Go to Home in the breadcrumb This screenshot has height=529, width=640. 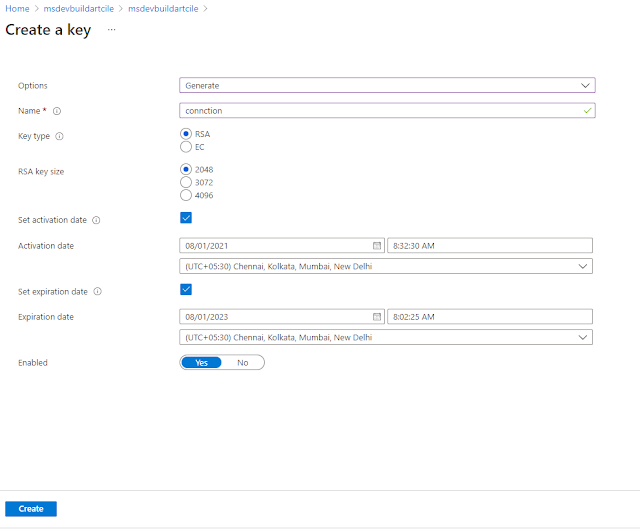(x=17, y=9)
